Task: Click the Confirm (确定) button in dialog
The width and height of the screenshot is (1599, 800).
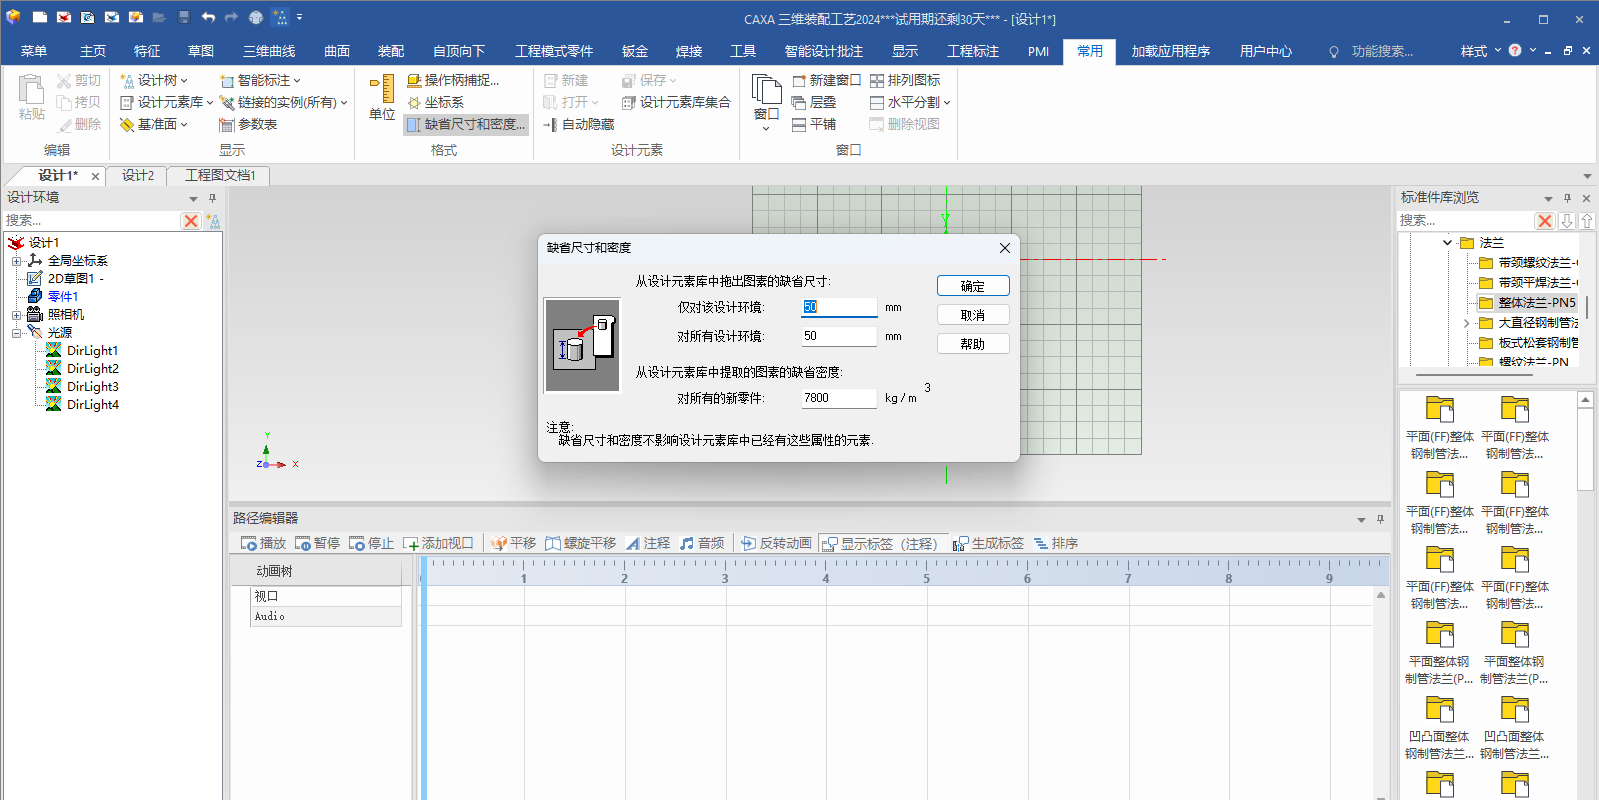Action: point(972,286)
